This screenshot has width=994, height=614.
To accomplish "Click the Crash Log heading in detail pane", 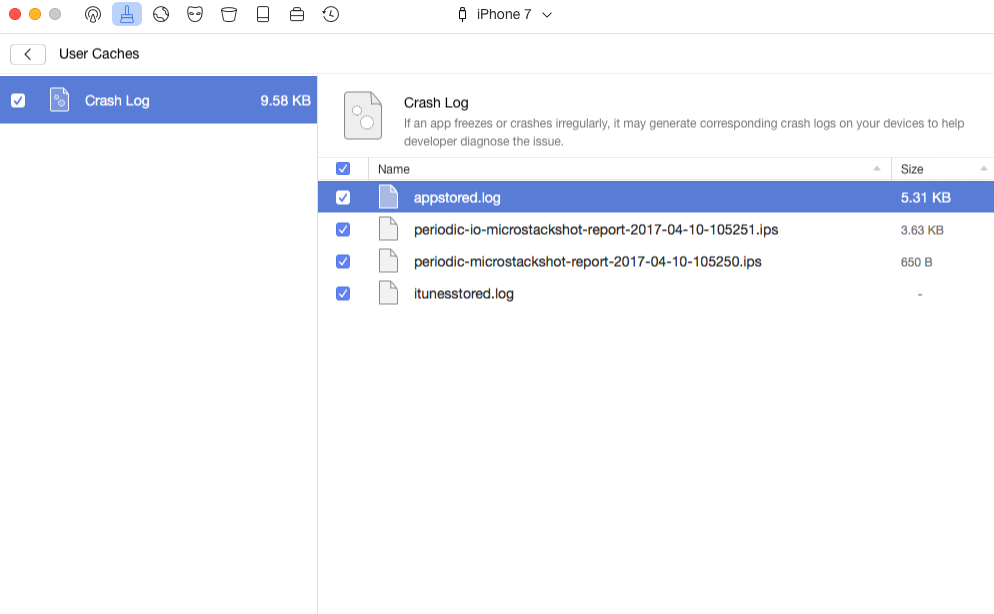I will tap(436, 103).
